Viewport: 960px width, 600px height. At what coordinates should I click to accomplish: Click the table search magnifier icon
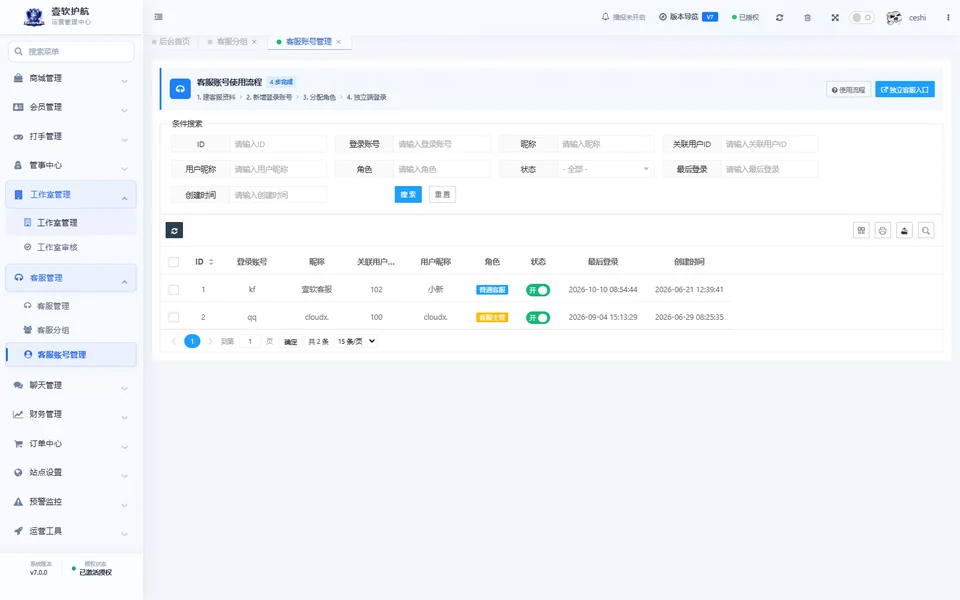[x=926, y=230]
